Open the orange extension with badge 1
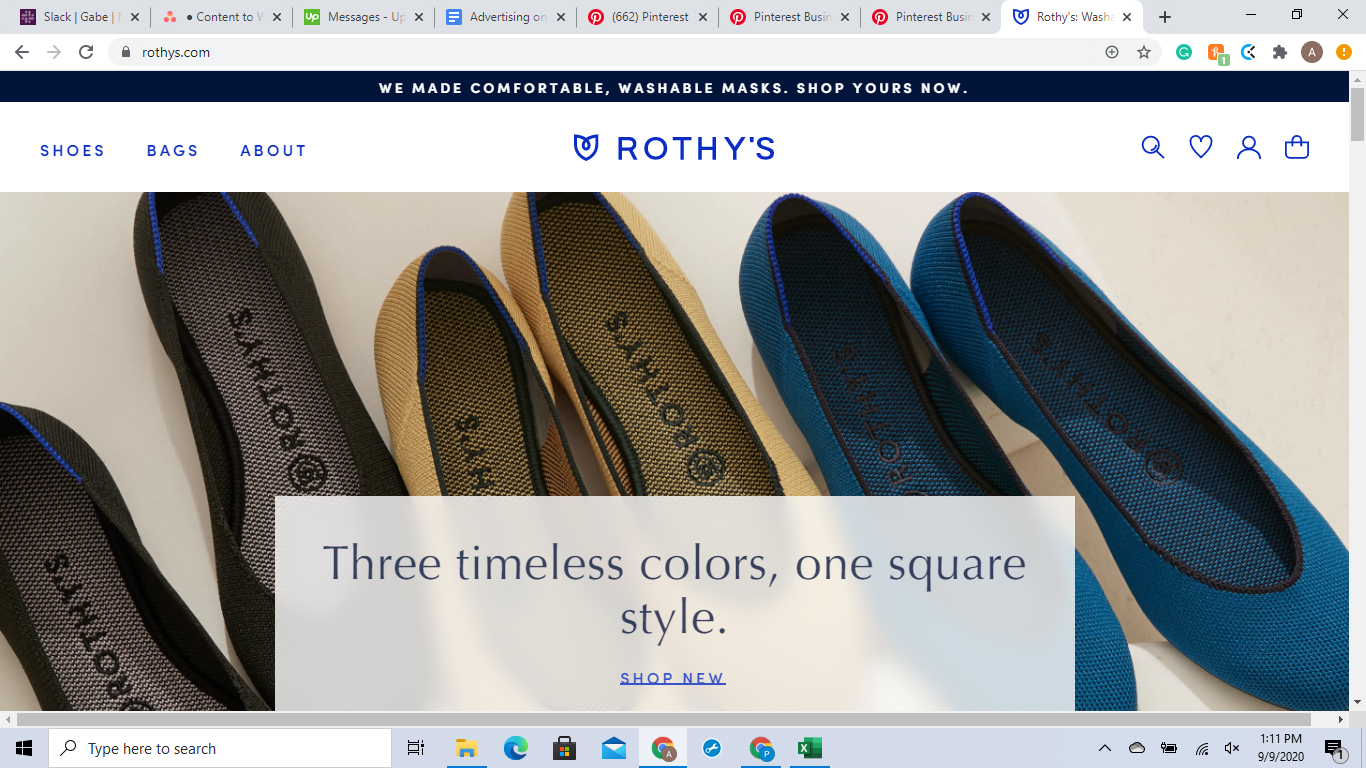This screenshot has width=1366, height=768. 1217,54
